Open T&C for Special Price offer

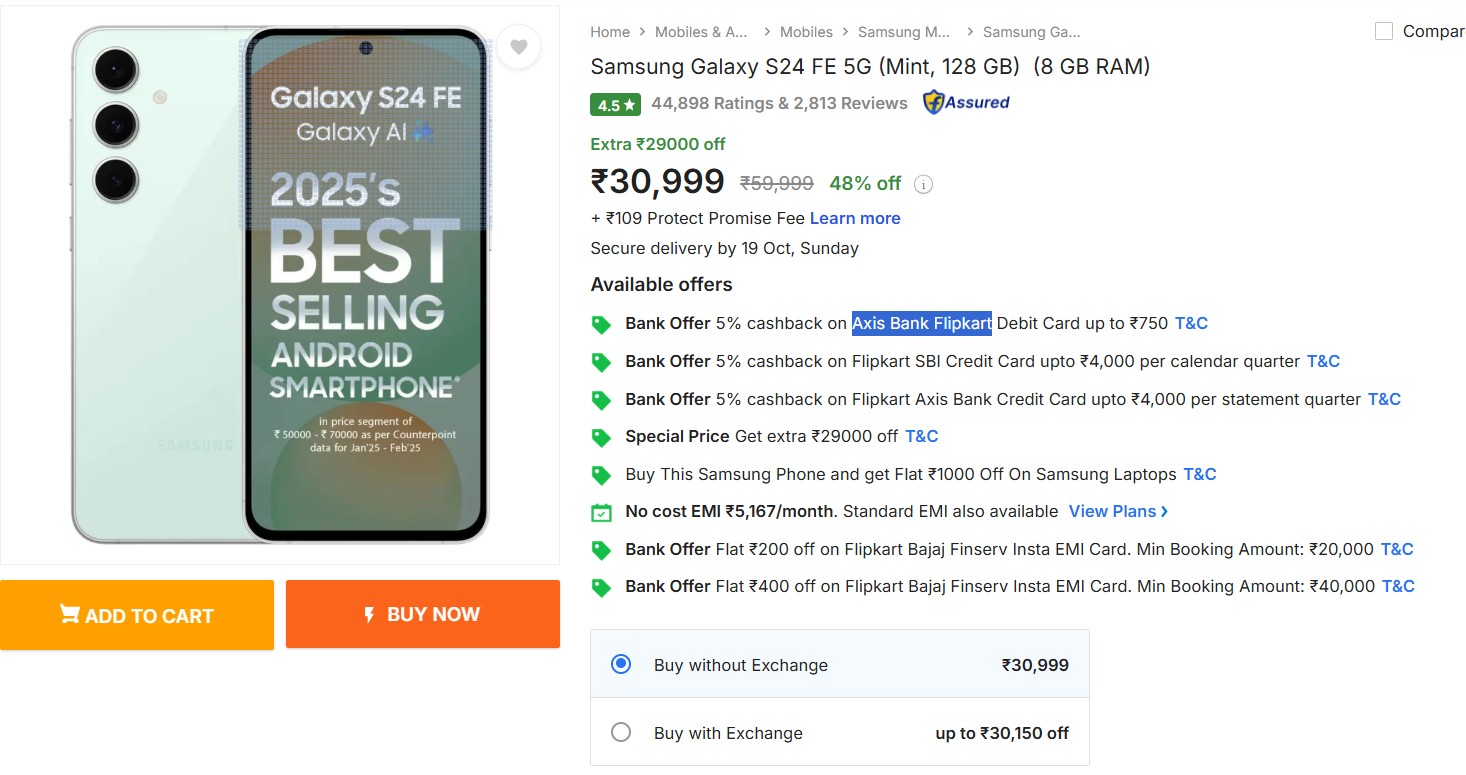921,436
